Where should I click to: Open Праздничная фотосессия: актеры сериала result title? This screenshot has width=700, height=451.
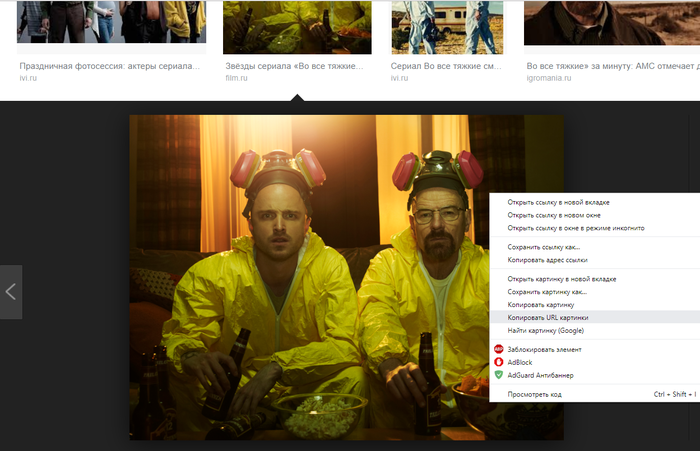[x=109, y=66]
